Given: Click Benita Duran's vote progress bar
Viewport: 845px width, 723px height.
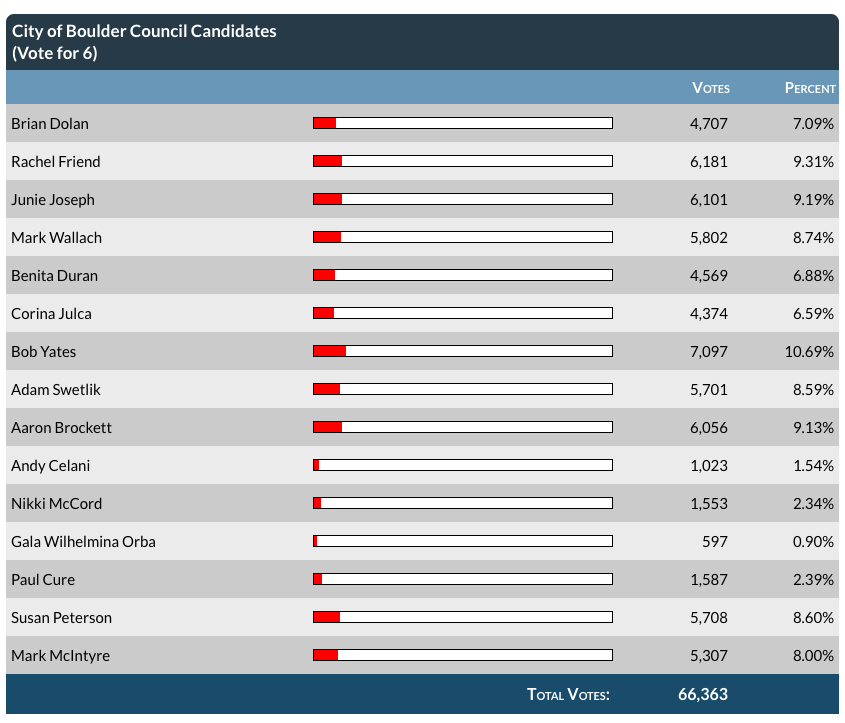Looking at the screenshot, I should [x=462, y=275].
